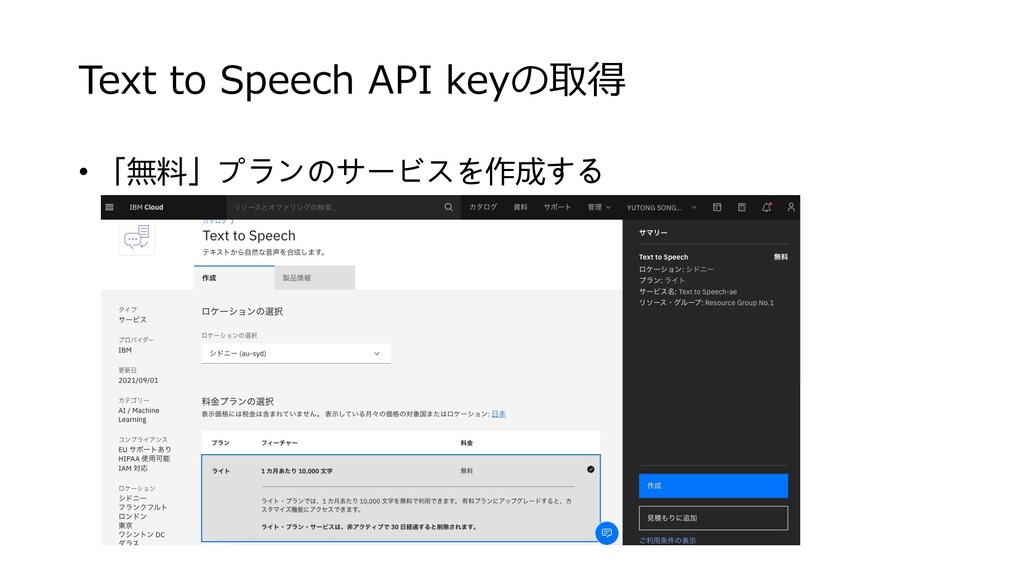Image resolution: width=1024 pixels, height=576 pixels.
Task: Click the フィーチャー column header
Action: click(279, 443)
